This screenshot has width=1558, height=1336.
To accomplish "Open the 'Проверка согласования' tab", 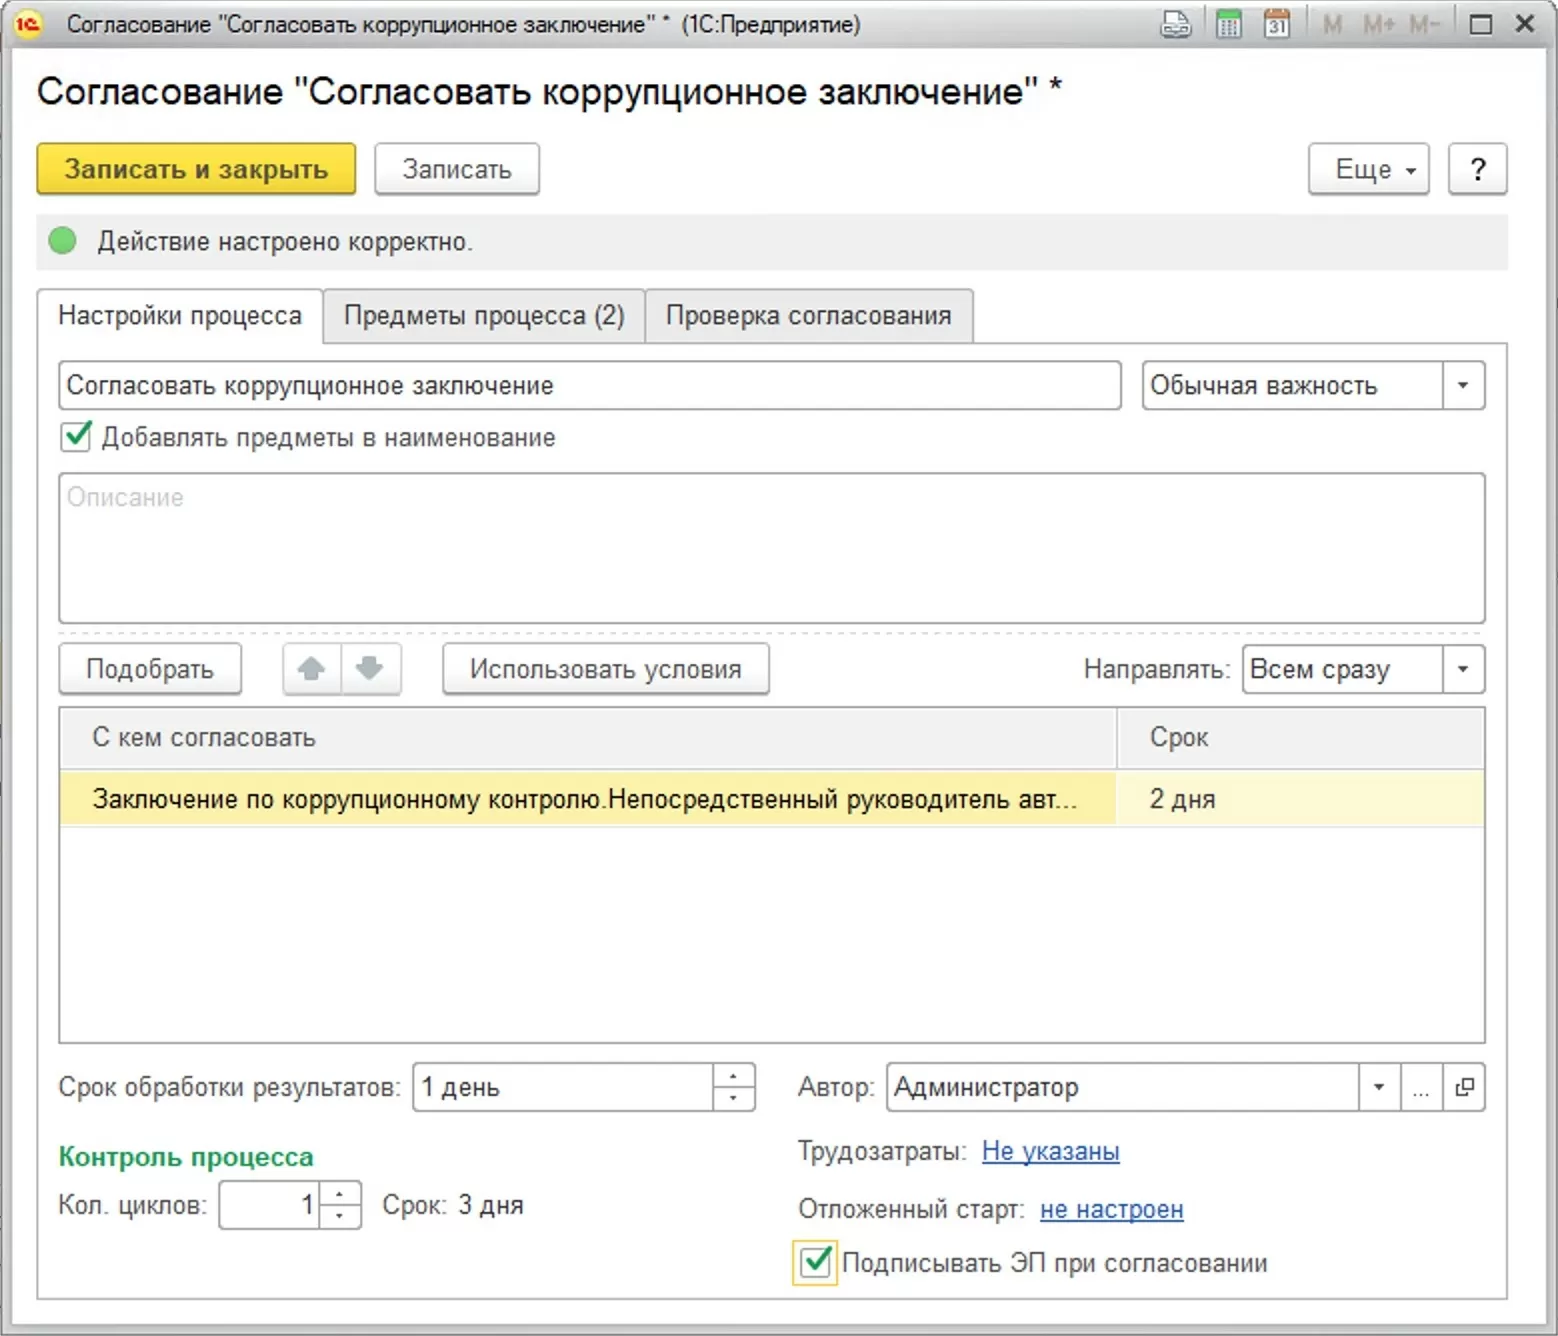I will (808, 316).
